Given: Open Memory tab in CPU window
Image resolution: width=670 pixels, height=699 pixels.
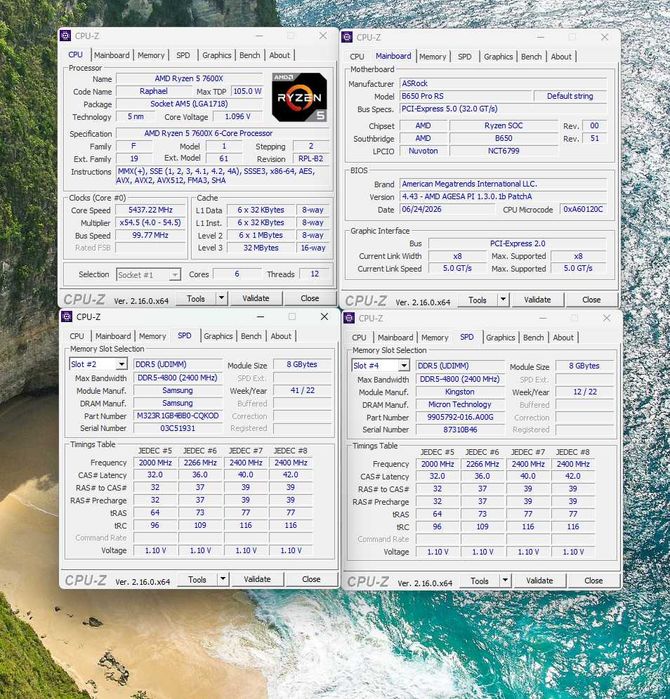Looking at the screenshot, I should tap(151, 55).
